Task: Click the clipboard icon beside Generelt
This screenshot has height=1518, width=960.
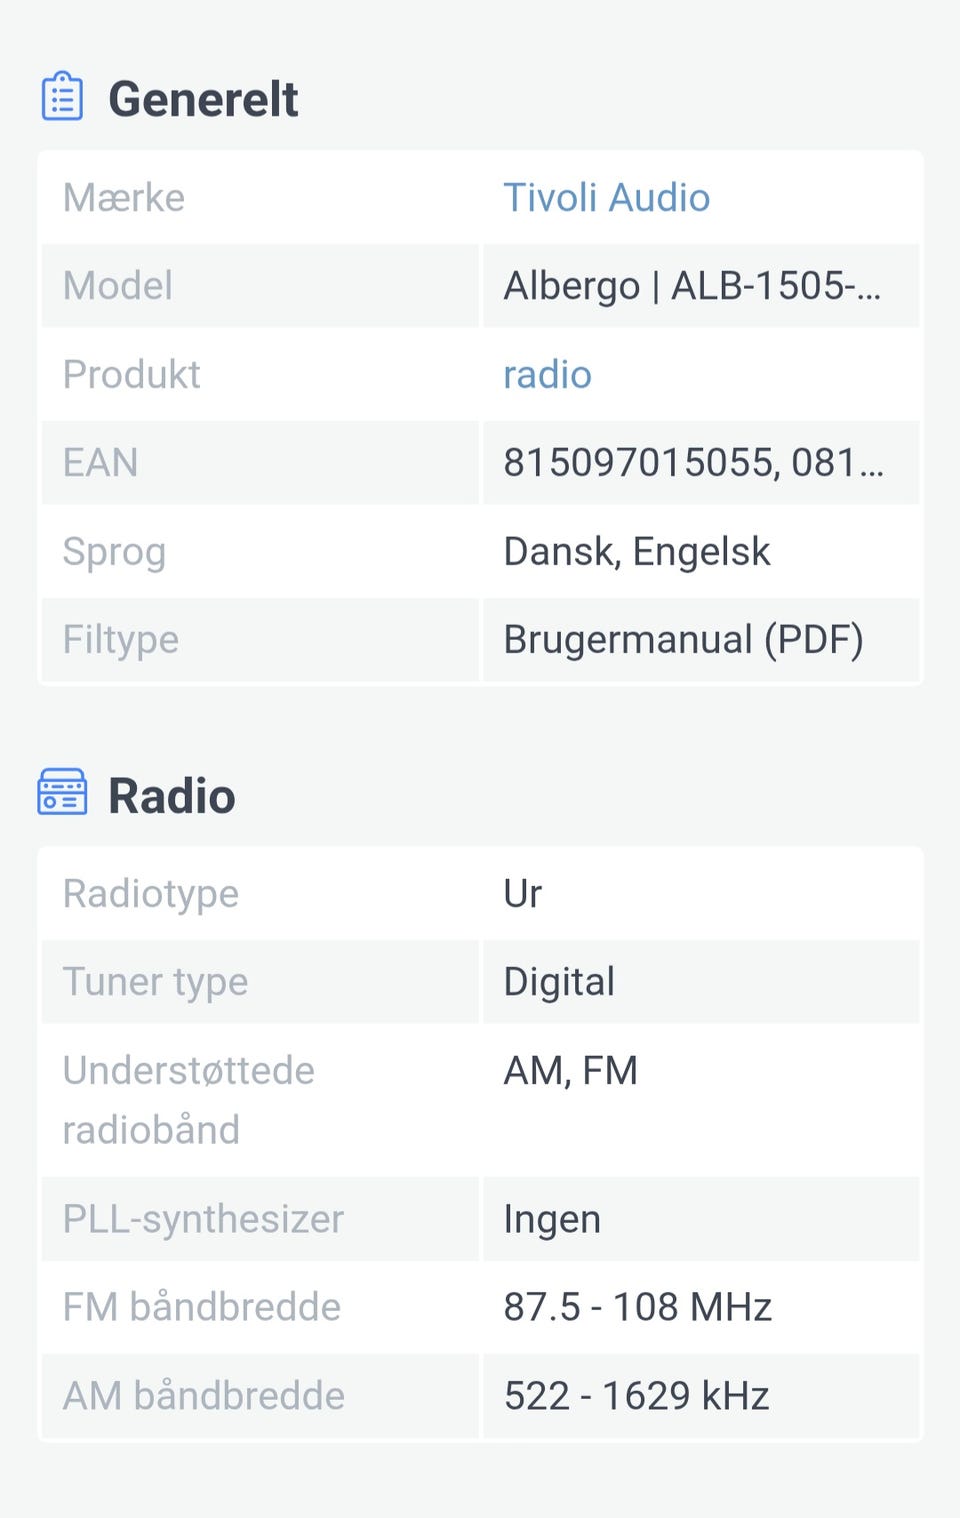Action: coord(62,97)
